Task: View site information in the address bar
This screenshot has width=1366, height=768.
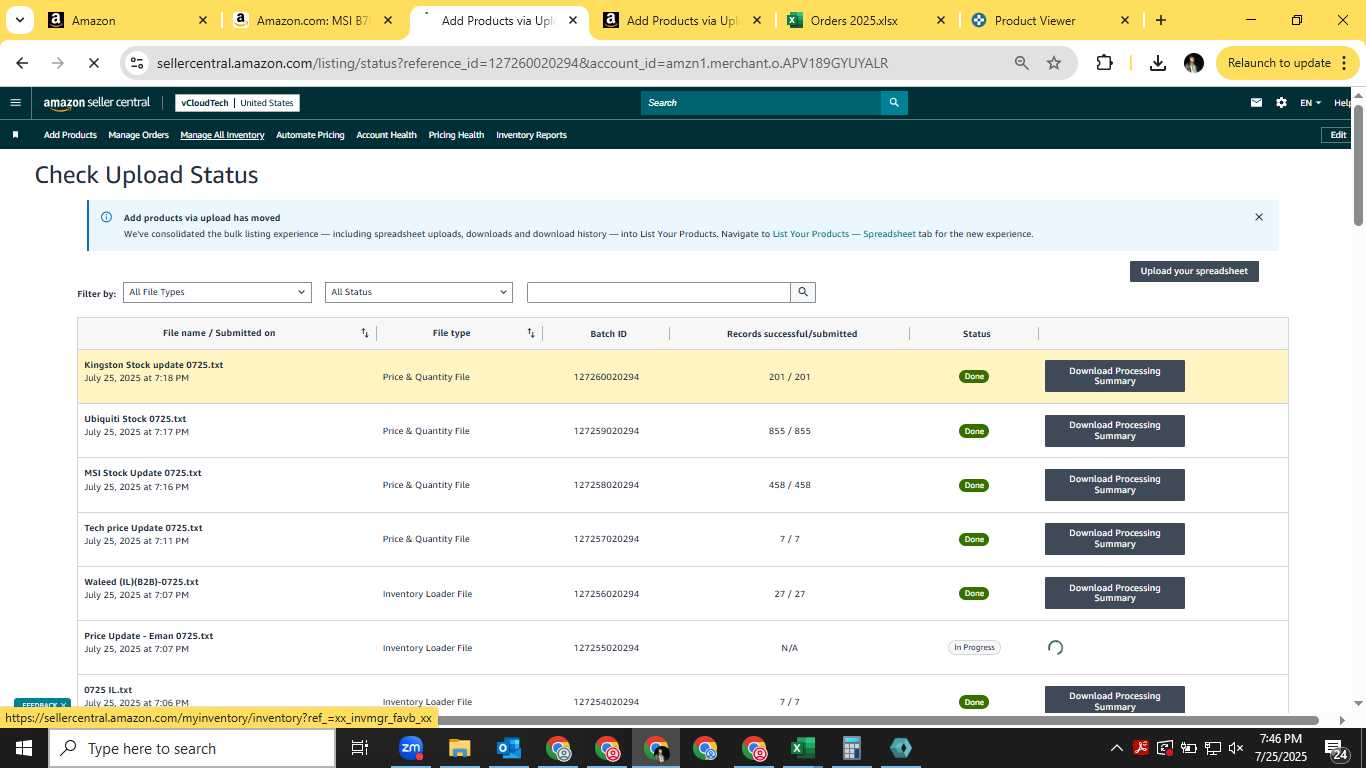Action: coord(137,63)
